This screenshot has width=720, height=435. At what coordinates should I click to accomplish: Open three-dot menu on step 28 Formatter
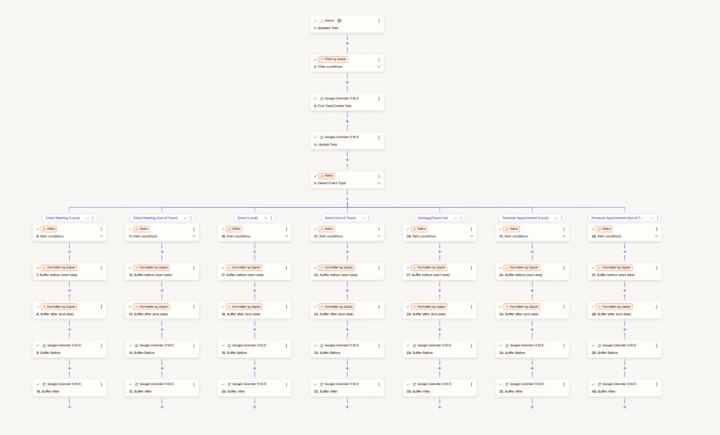point(472,306)
